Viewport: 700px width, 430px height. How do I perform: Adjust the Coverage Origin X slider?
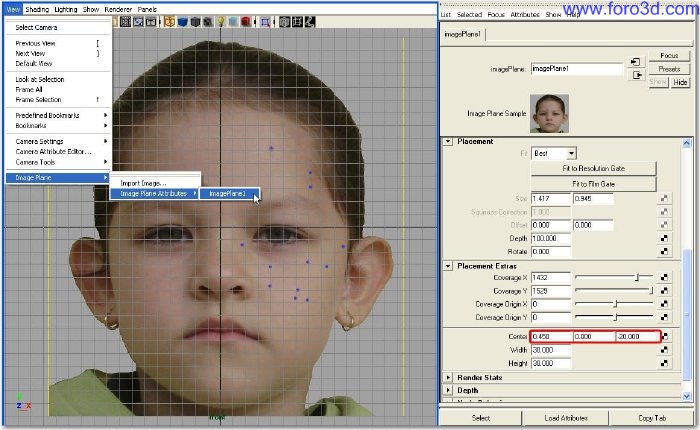click(x=614, y=304)
